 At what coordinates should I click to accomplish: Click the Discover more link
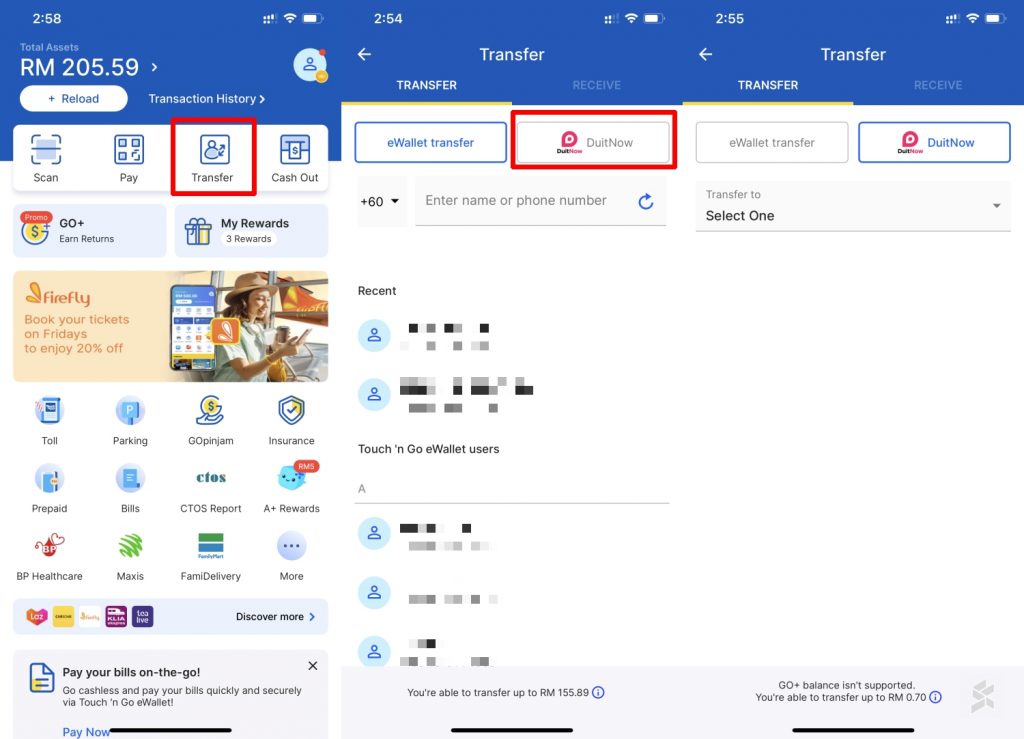pyautogui.click(x=275, y=617)
